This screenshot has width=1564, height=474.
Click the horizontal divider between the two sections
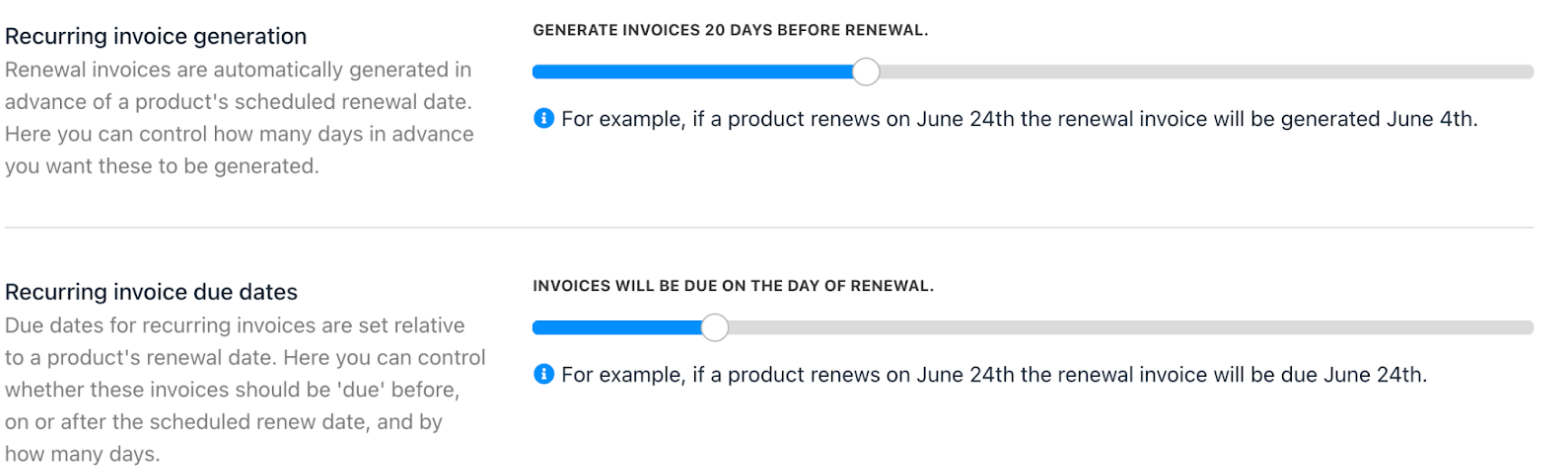(x=769, y=227)
